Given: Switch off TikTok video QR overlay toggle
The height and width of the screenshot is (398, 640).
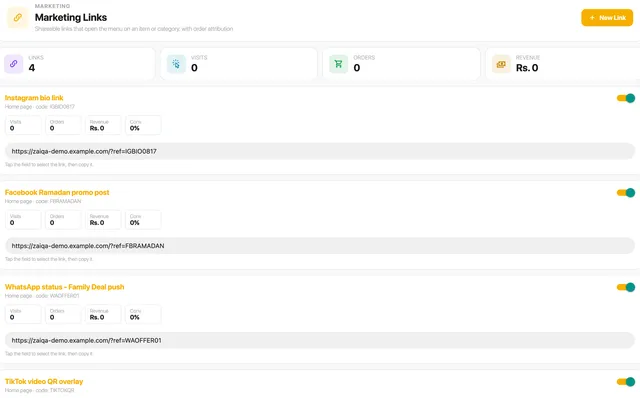Looking at the screenshot, I should tap(626, 382).
